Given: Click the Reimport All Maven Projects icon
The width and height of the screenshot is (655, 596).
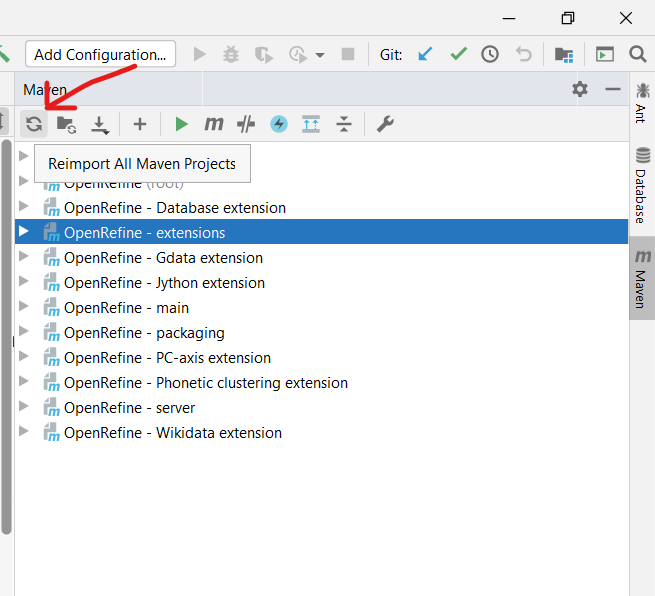Looking at the screenshot, I should [x=34, y=124].
